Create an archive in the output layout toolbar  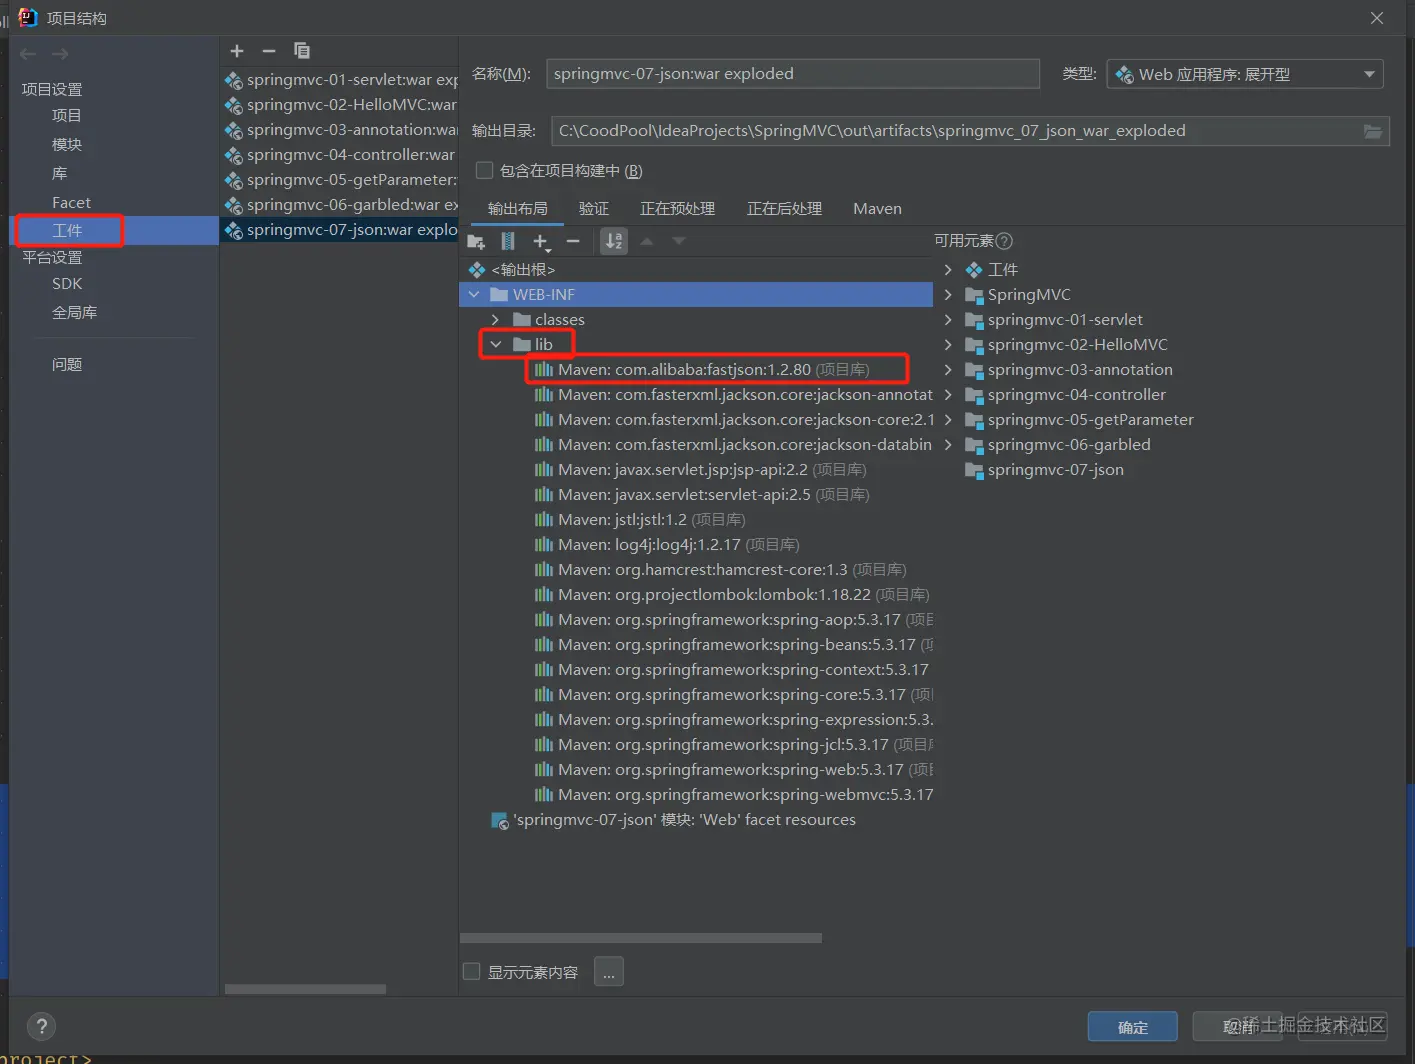coord(508,241)
